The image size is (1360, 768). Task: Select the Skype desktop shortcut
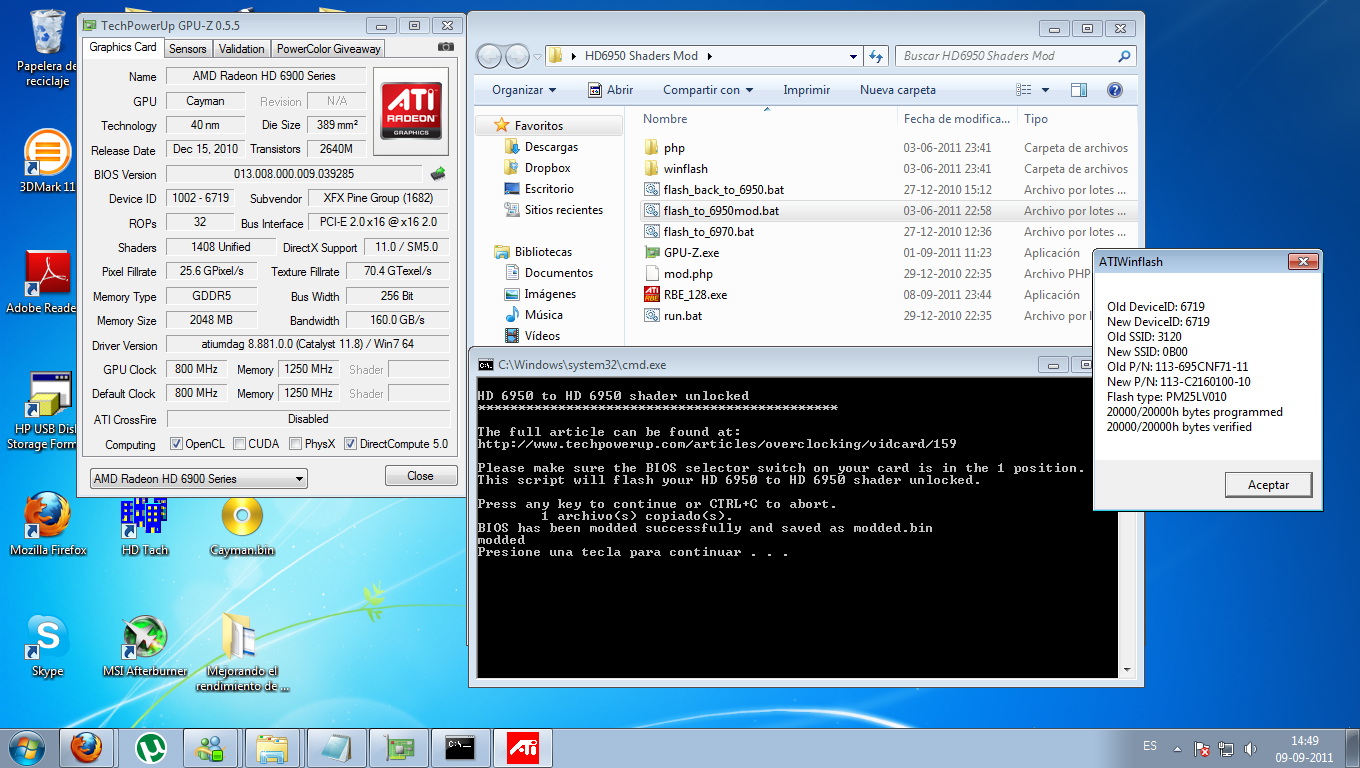[x=47, y=646]
